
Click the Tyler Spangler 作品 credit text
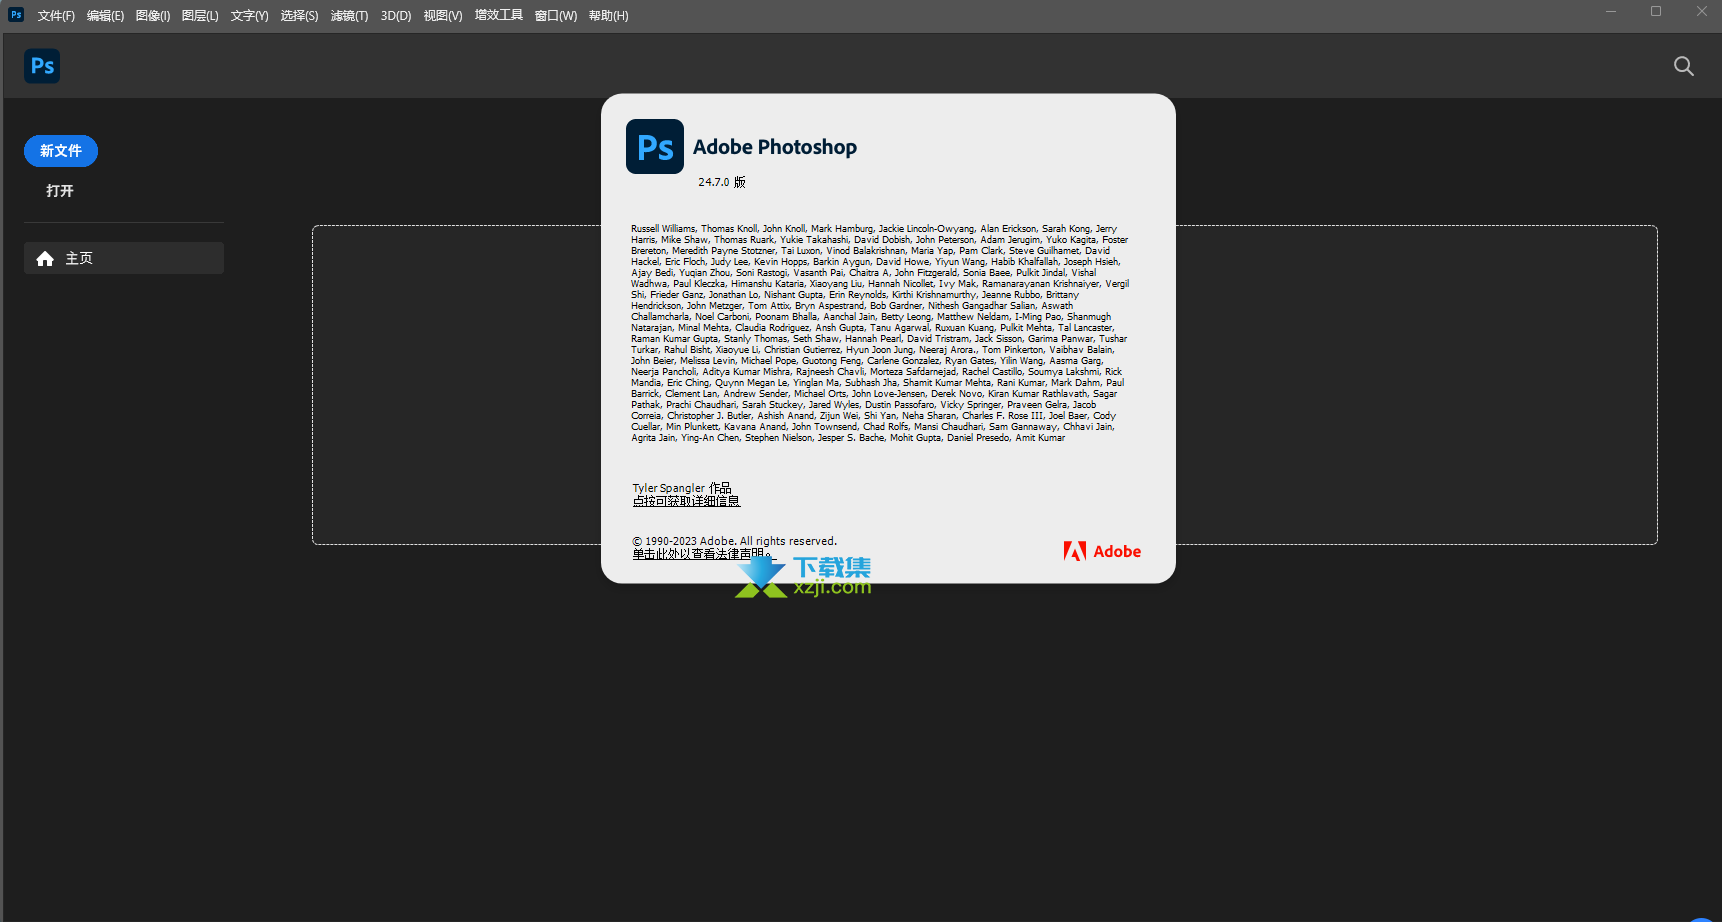pos(682,488)
